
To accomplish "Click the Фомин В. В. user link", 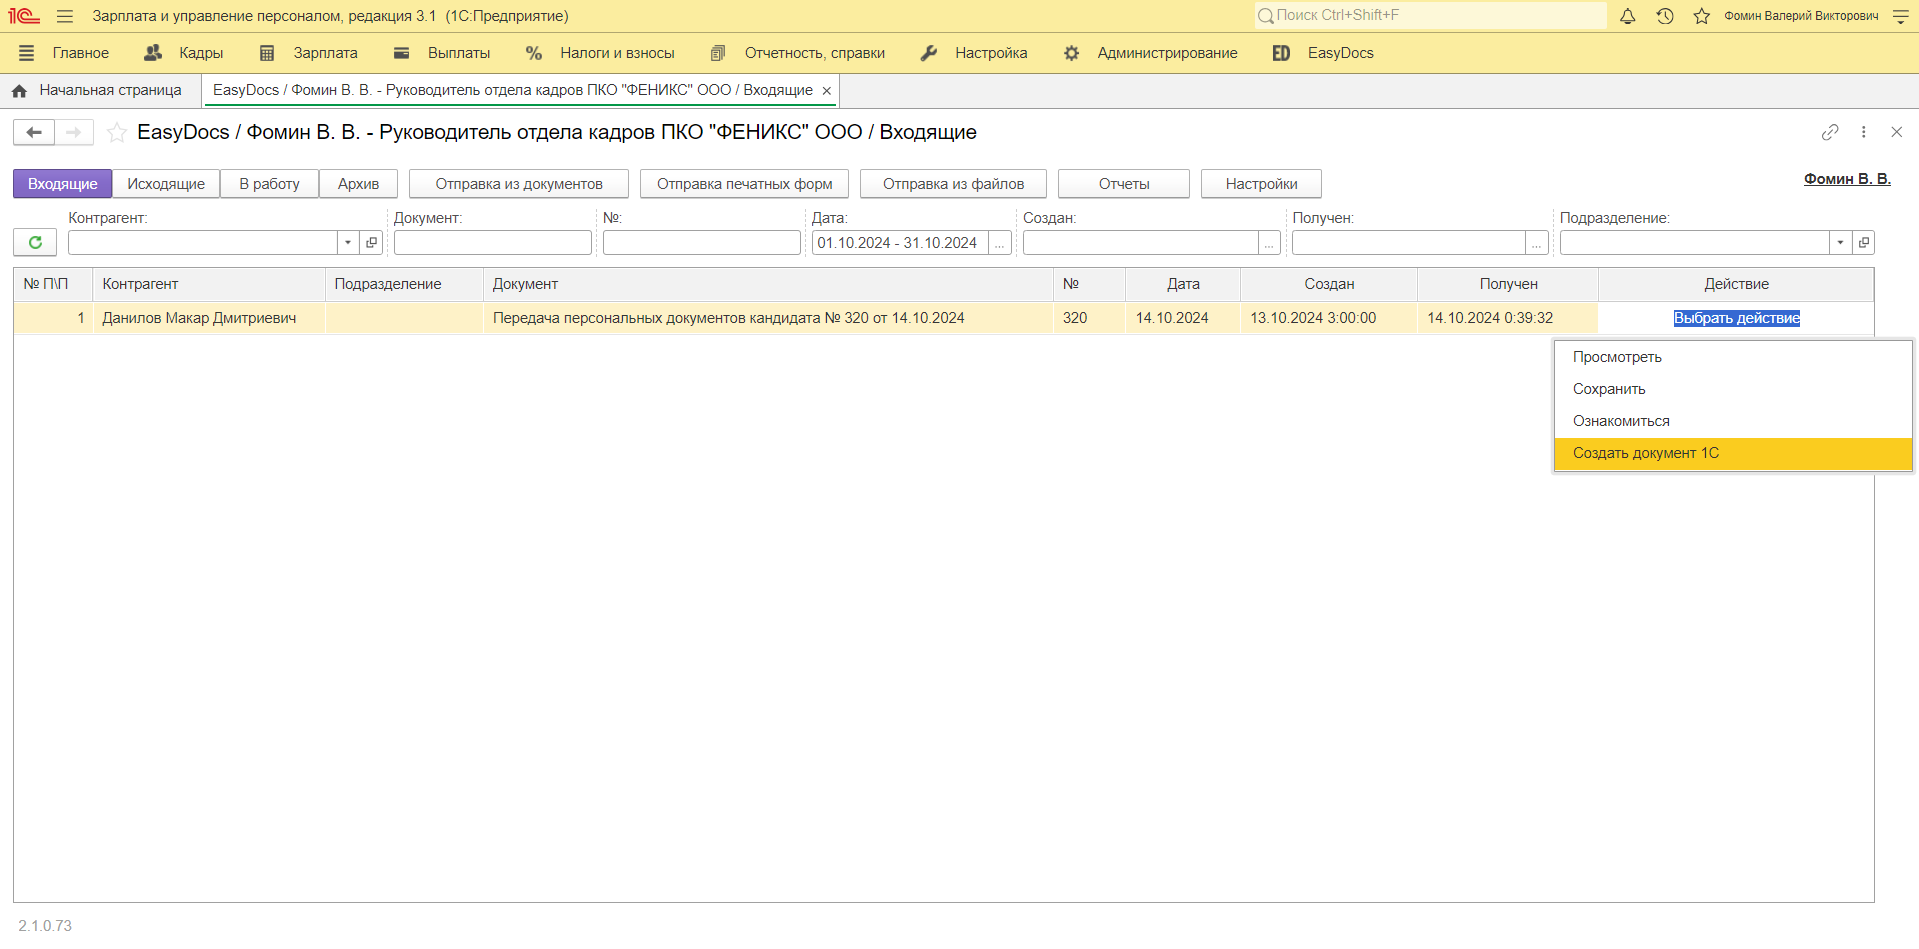I will (x=1846, y=179).
